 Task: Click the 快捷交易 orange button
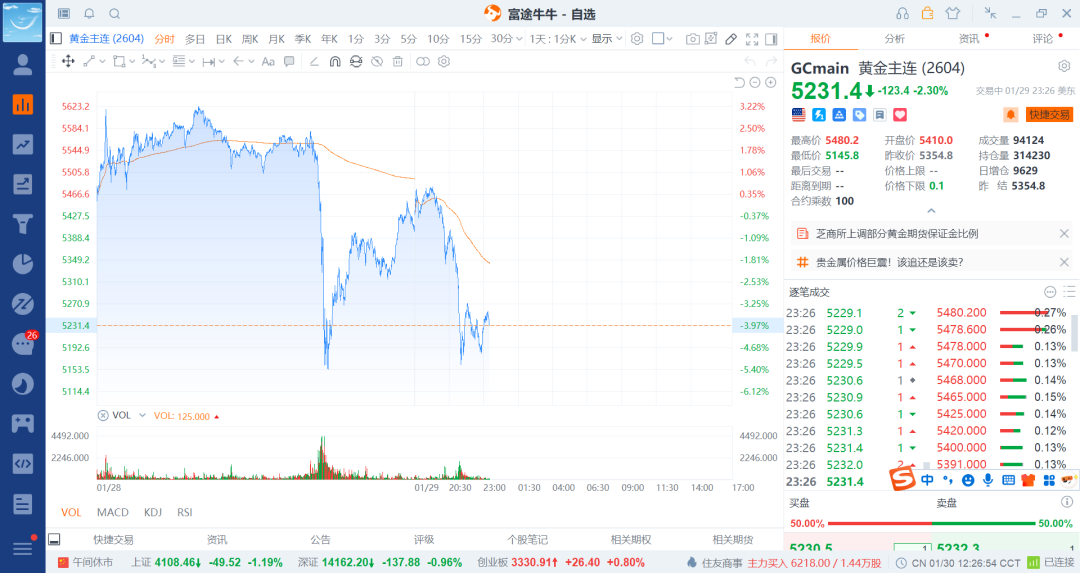[1049, 114]
